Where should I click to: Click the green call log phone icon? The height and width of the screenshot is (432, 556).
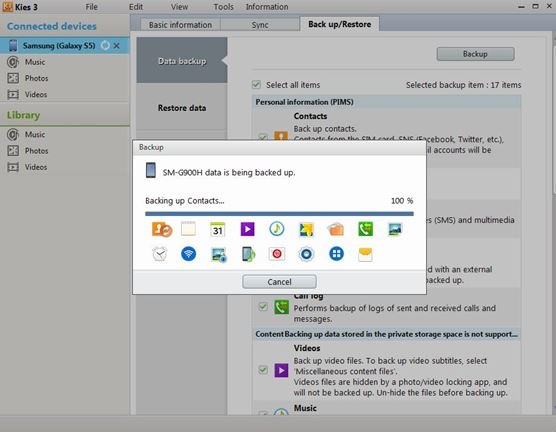coord(366,229)
